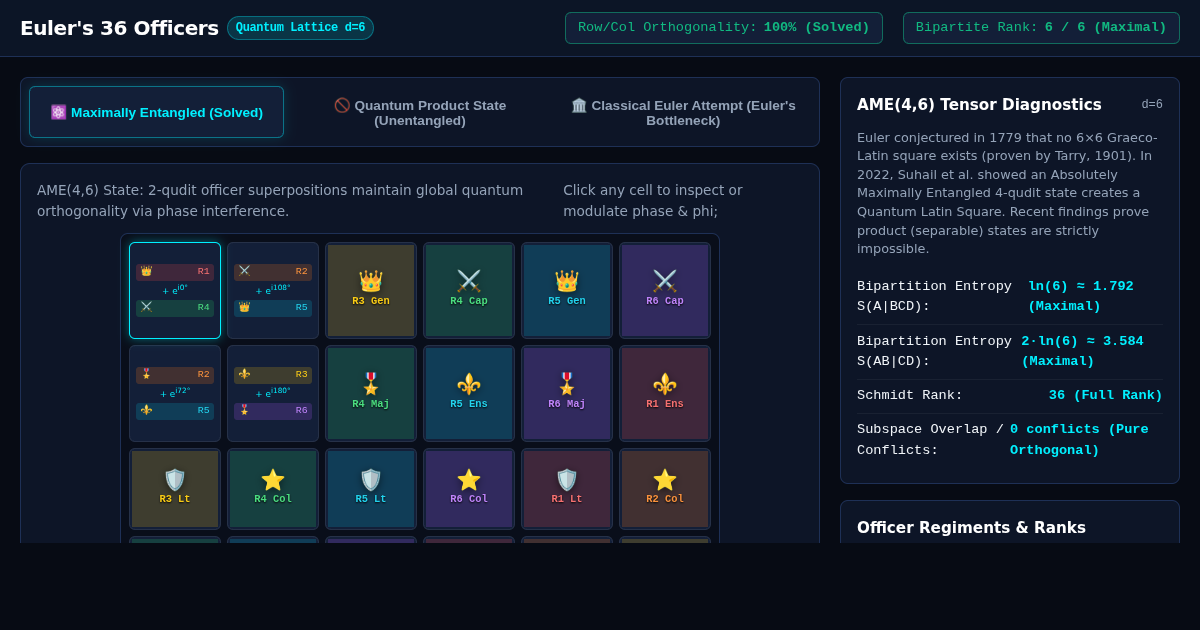The image size is (1200, 630).
Task: Switch to Classical Euler Attempt tab
Action: (683, 112)
